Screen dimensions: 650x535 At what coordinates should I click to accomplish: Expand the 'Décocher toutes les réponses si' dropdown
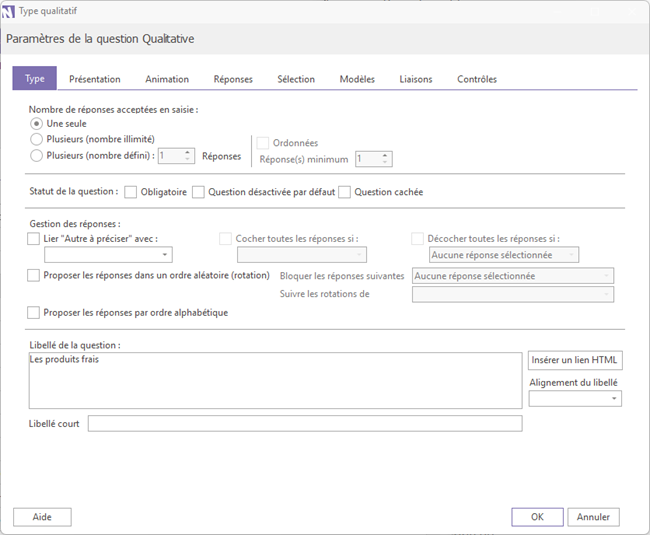pos(504,254)
